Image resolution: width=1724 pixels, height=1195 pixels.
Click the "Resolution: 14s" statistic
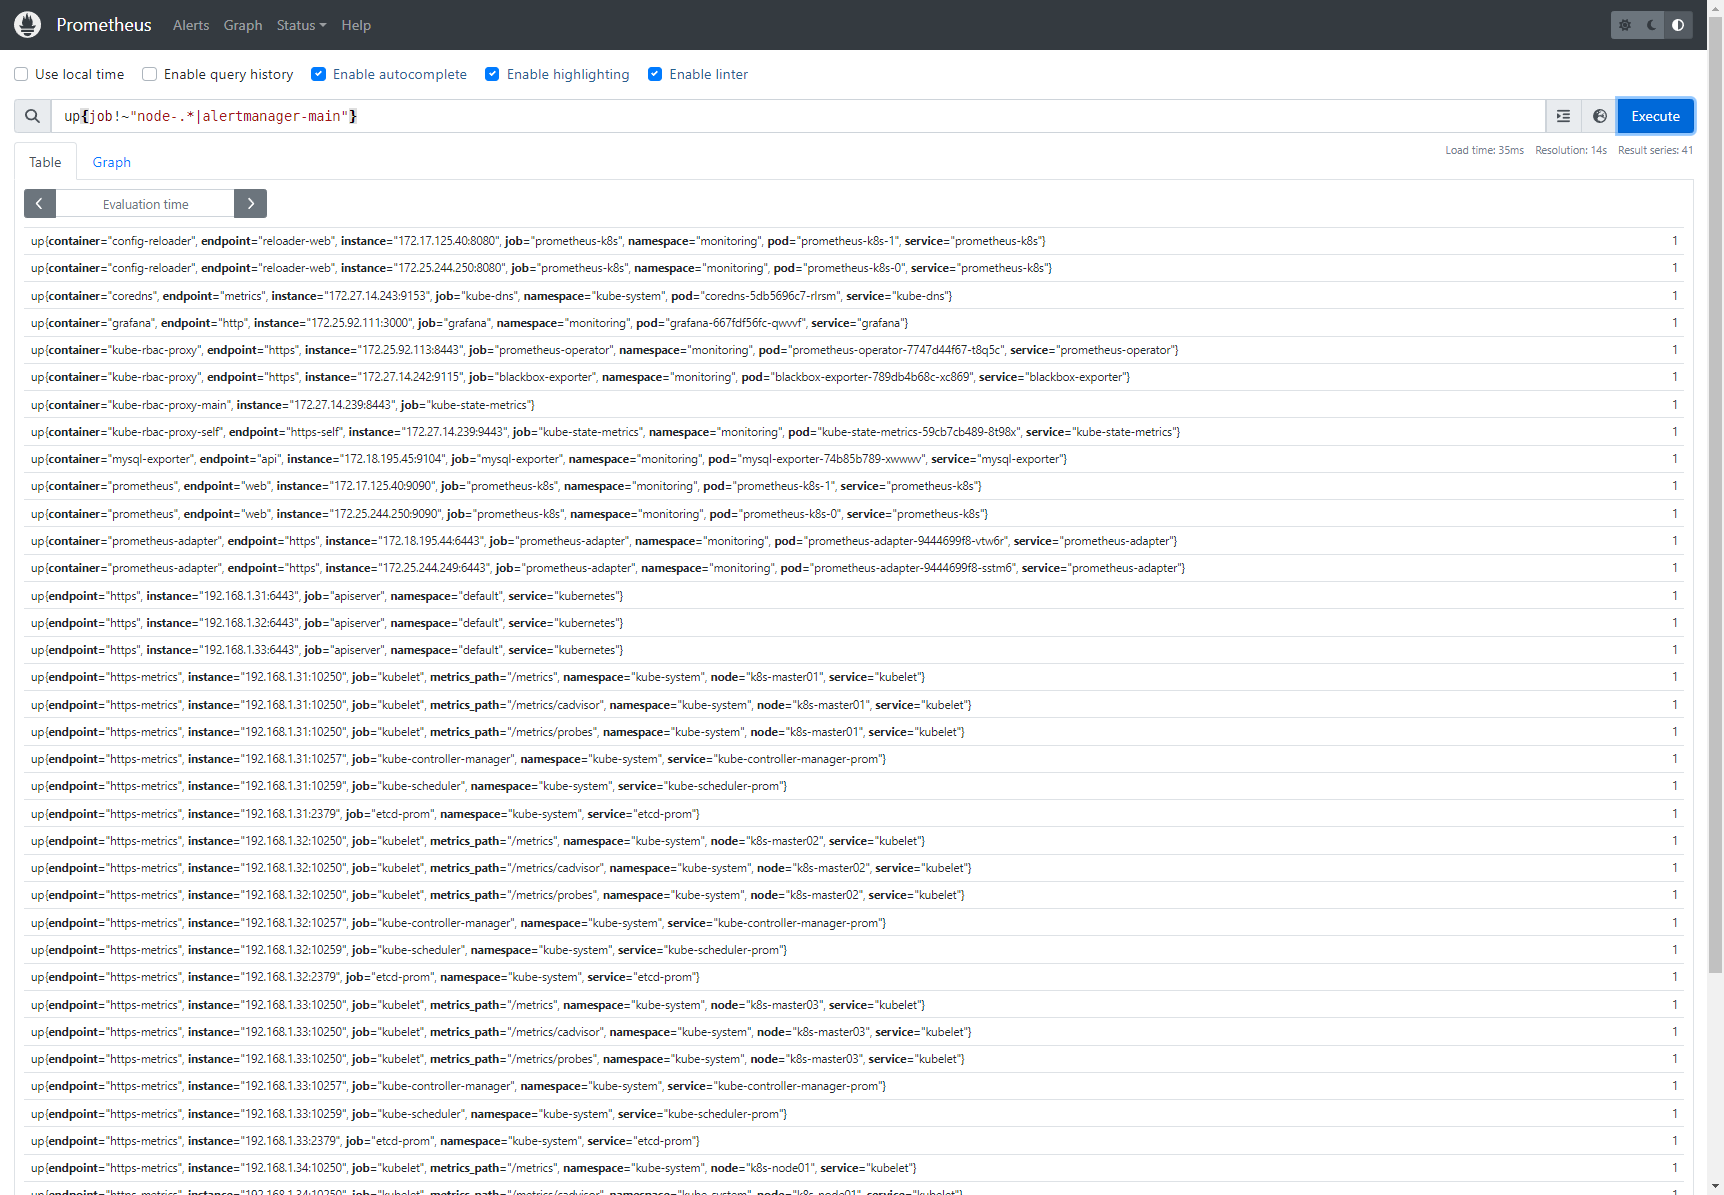(x=1571, y=151)
